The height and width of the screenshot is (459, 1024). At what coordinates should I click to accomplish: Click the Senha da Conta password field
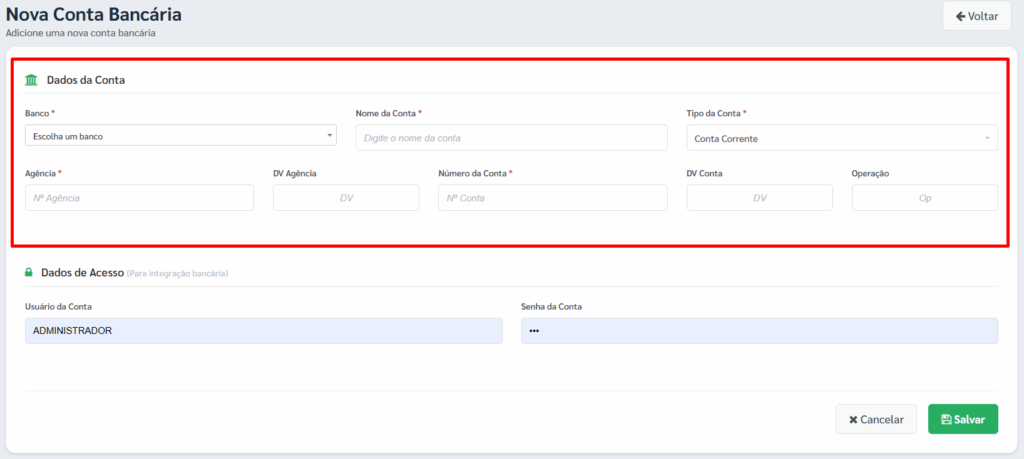pyautogui.click(x=759, y=331)
